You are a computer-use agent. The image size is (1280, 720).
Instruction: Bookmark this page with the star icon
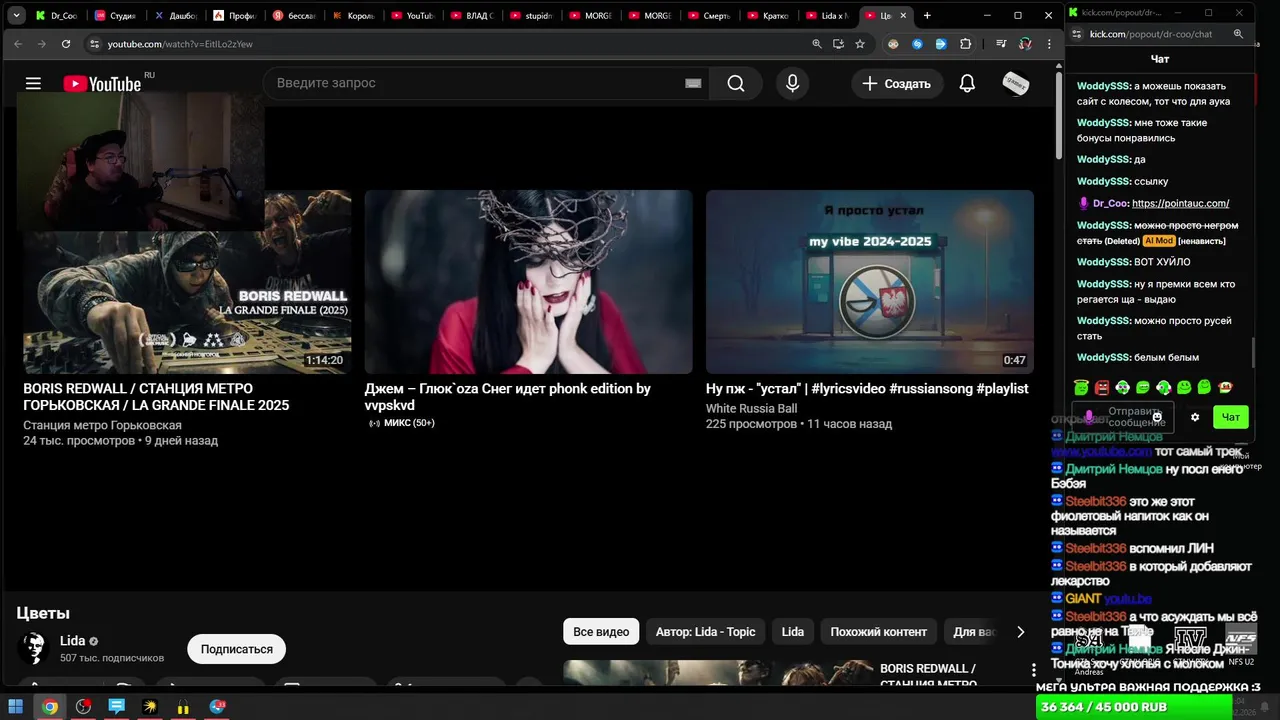coord(860,44)
